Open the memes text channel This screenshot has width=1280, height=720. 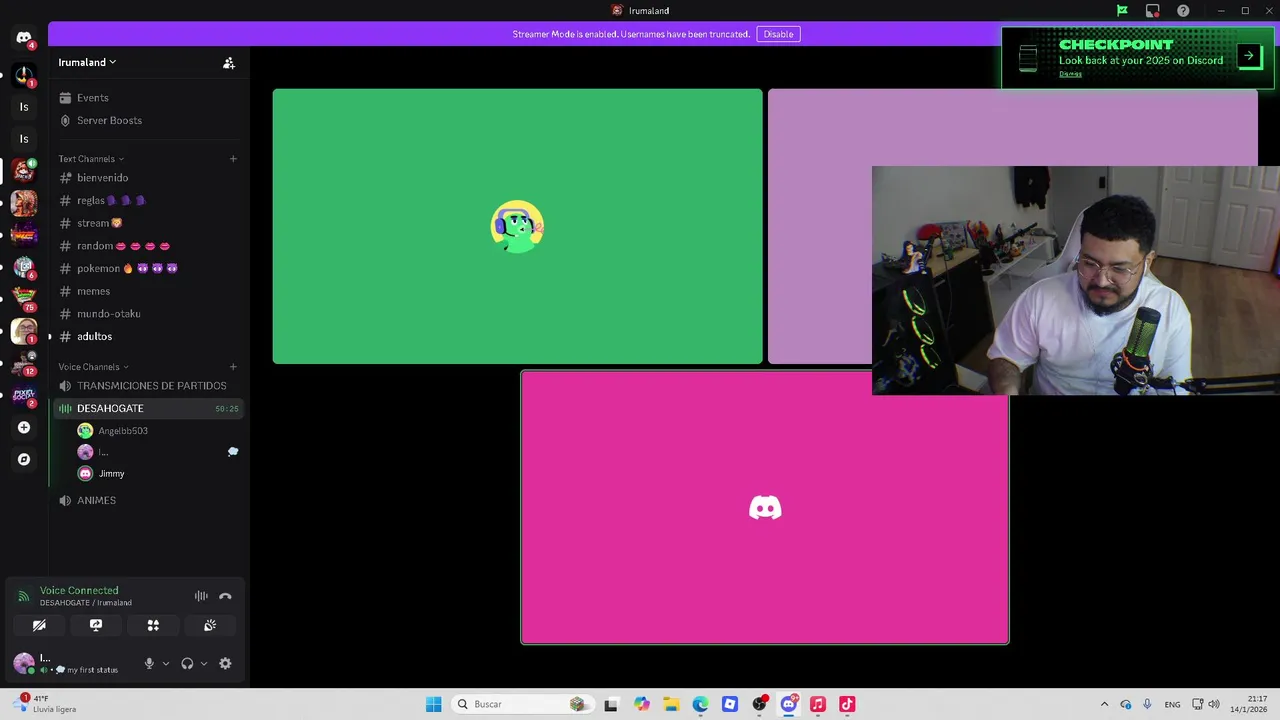[x=149, y=291]
